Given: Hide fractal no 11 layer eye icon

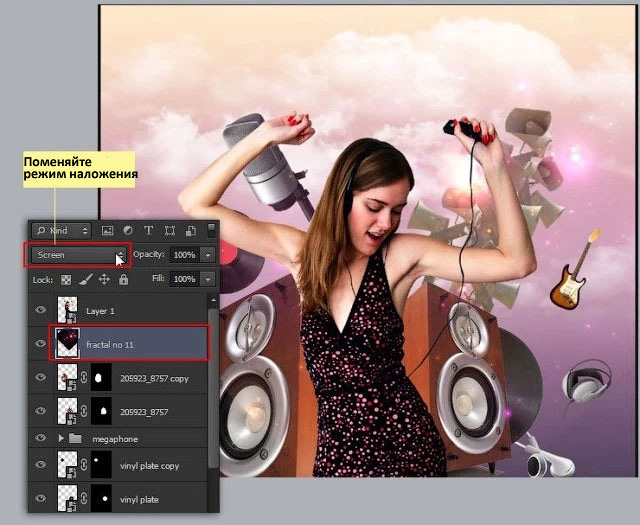Looking at the screenshot, I should 40,343.
